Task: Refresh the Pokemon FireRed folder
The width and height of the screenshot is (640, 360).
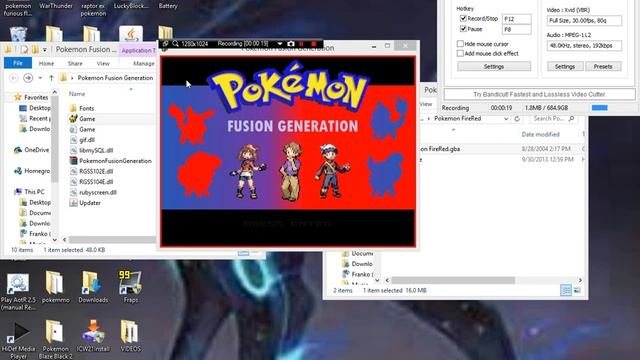Action: [x=517, y=119]
